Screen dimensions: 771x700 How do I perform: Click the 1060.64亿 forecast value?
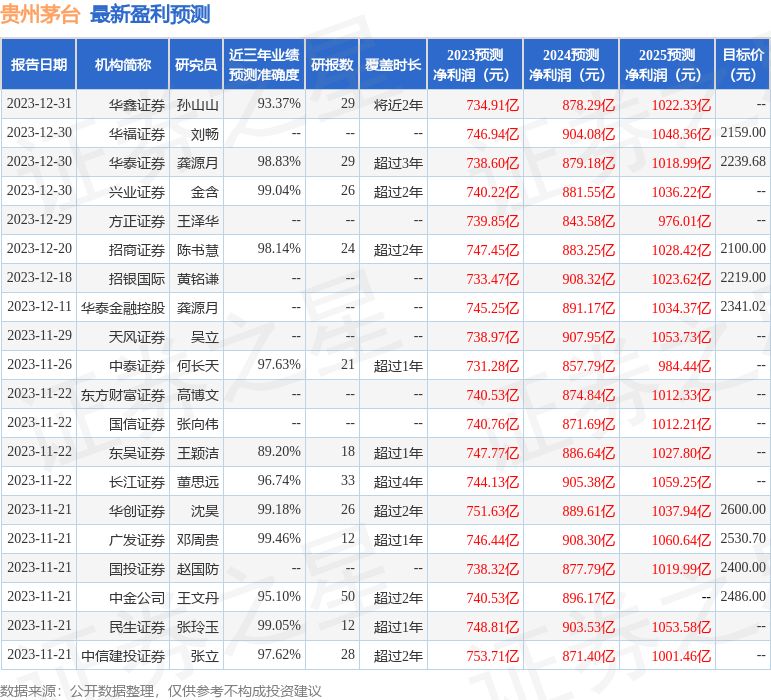click(x=682, y=540)
